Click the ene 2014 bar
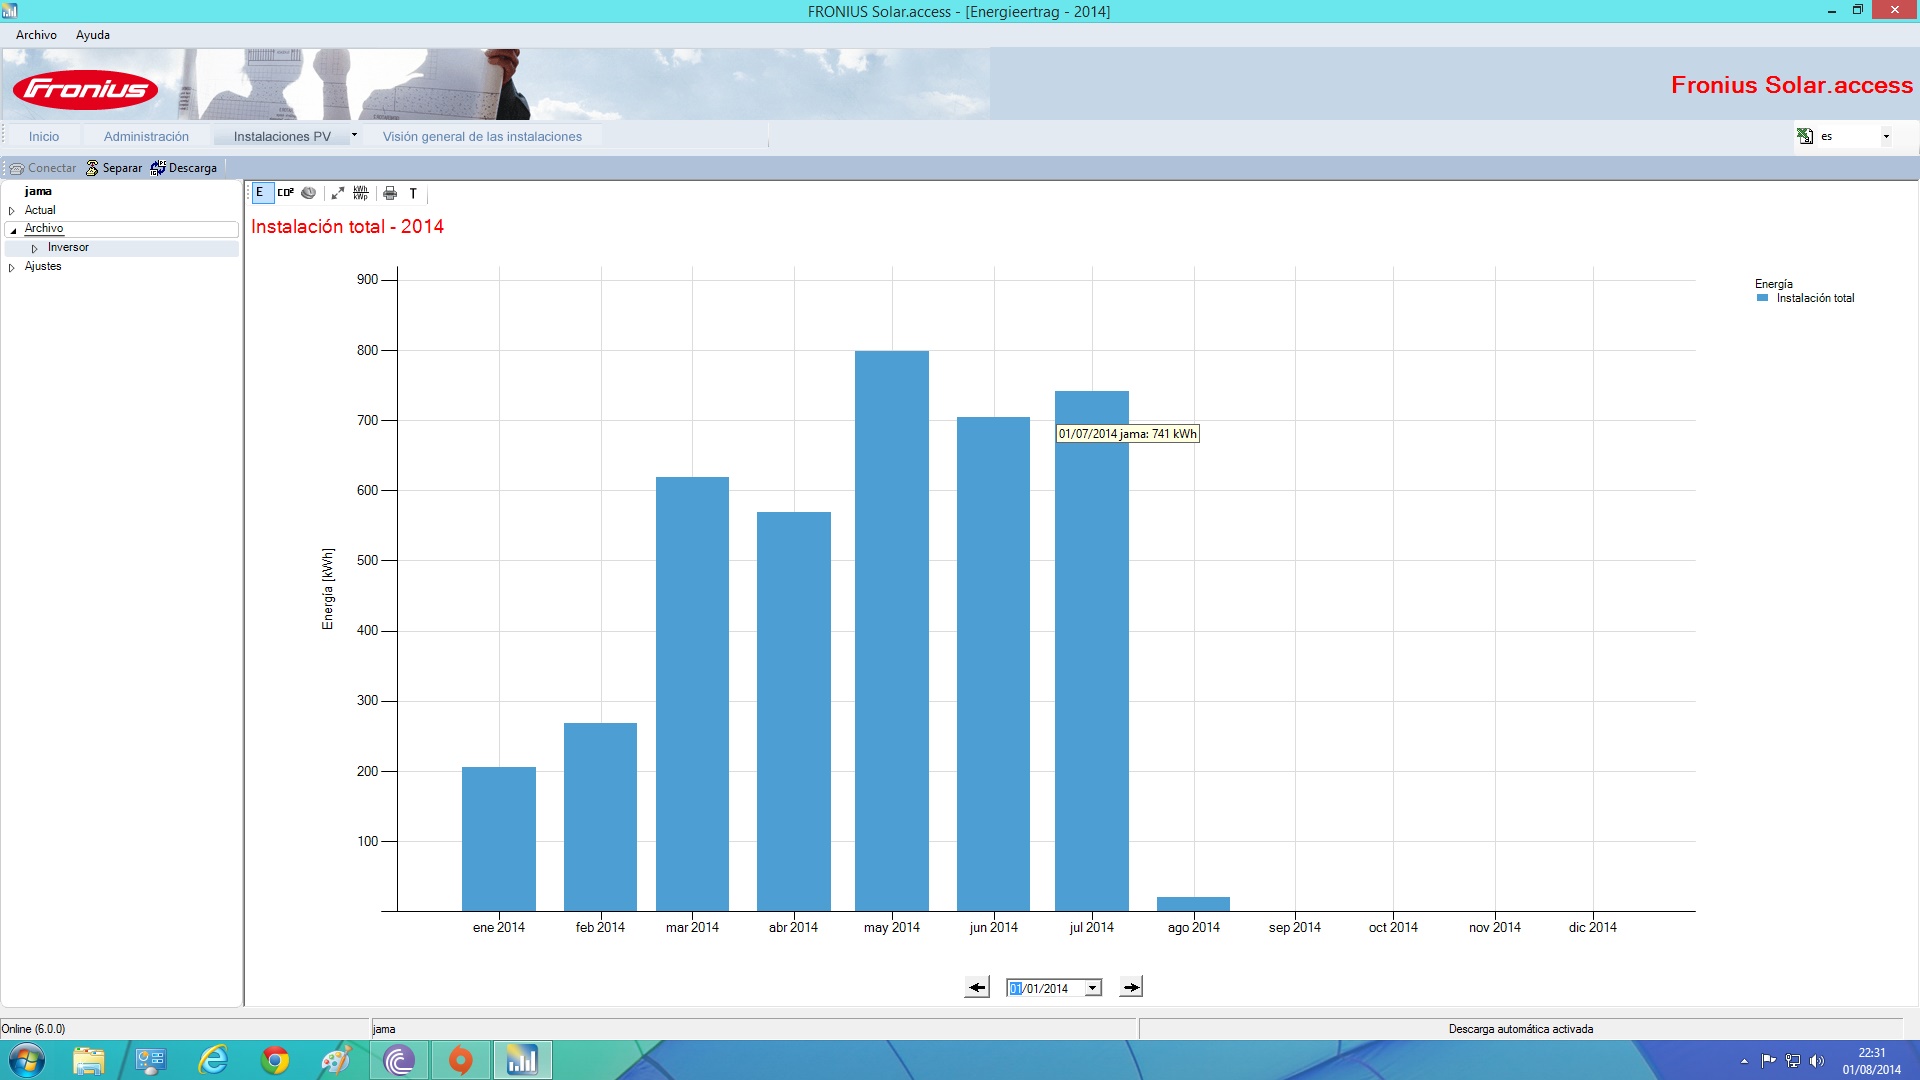Image resolution: width=1920 pixels, height=1080 pixels. [499, 839]
